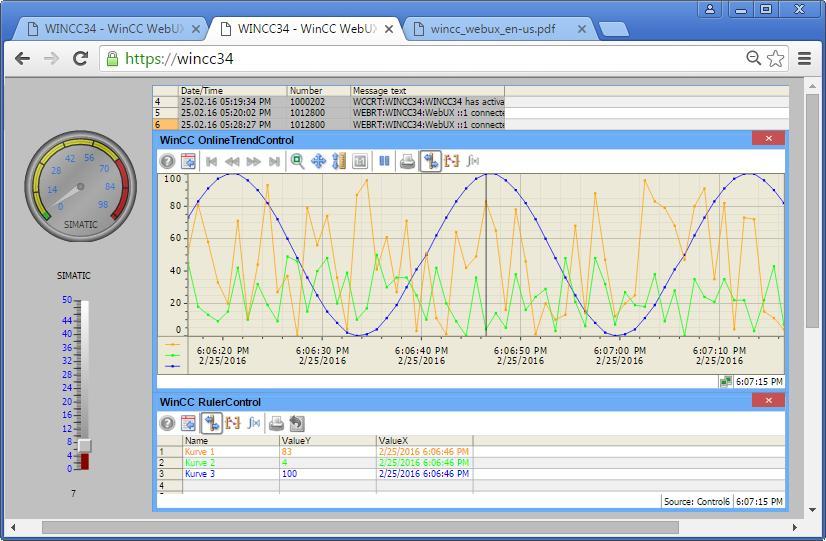Open the zoom magnifier in the address bar

(x=753, y=58)
